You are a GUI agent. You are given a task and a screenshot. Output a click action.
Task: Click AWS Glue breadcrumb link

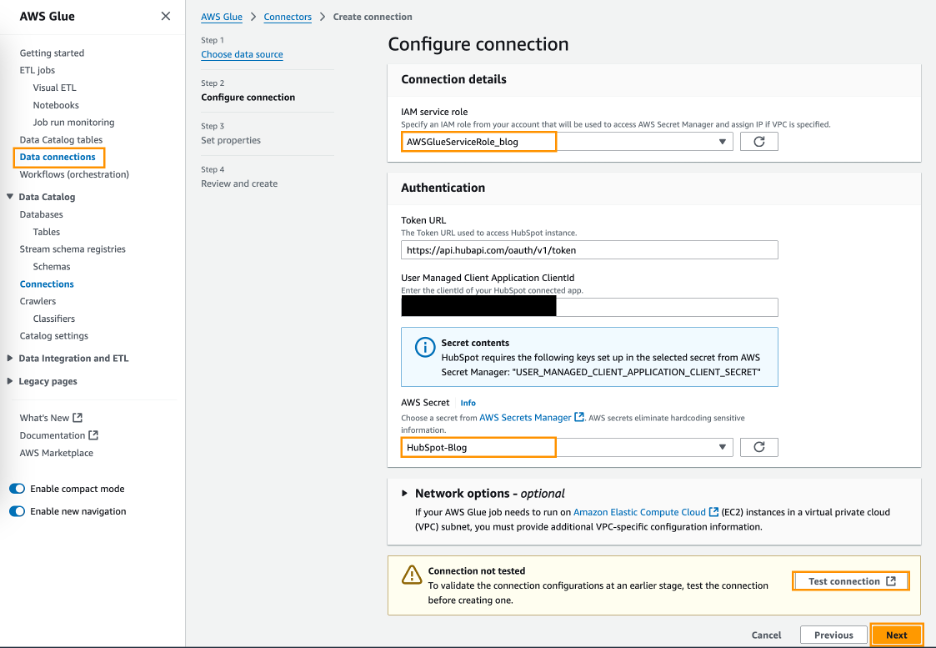coord(221,17)
